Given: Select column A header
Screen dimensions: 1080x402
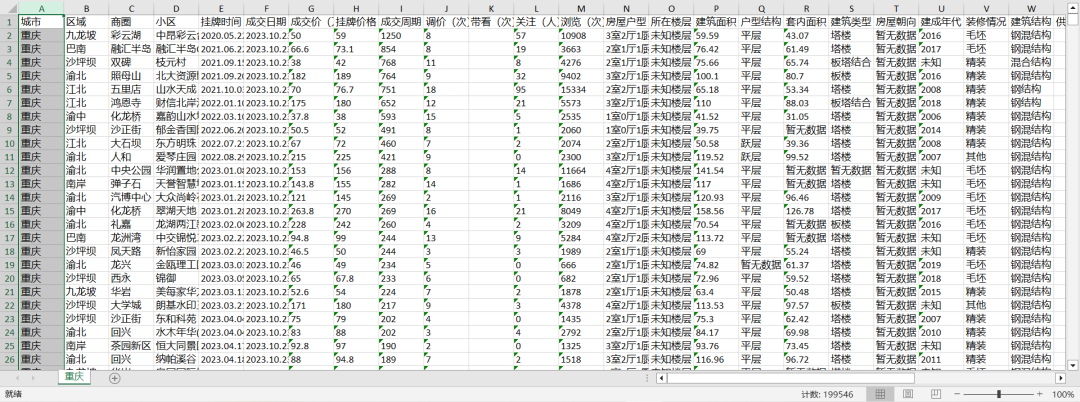Looking at the screenshot, I should tap(41, 8).
